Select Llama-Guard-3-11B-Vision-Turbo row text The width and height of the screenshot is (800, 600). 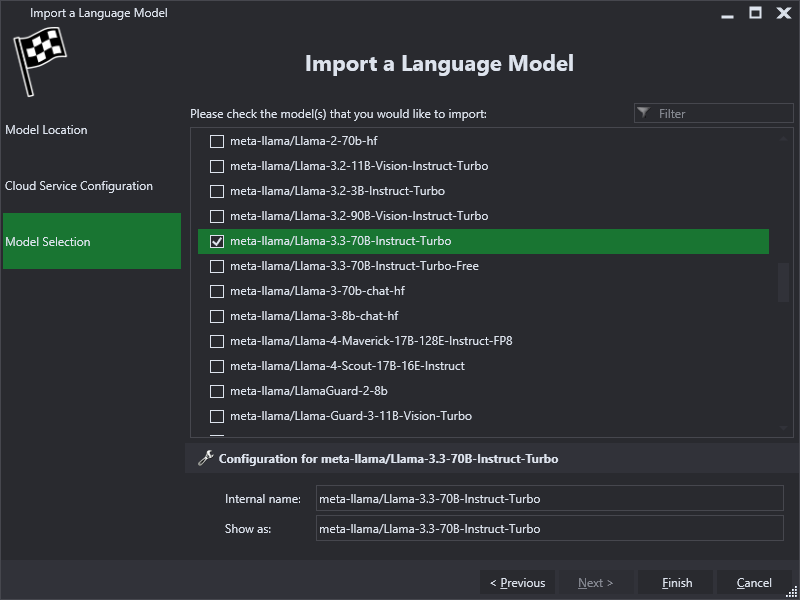(351, 416)
